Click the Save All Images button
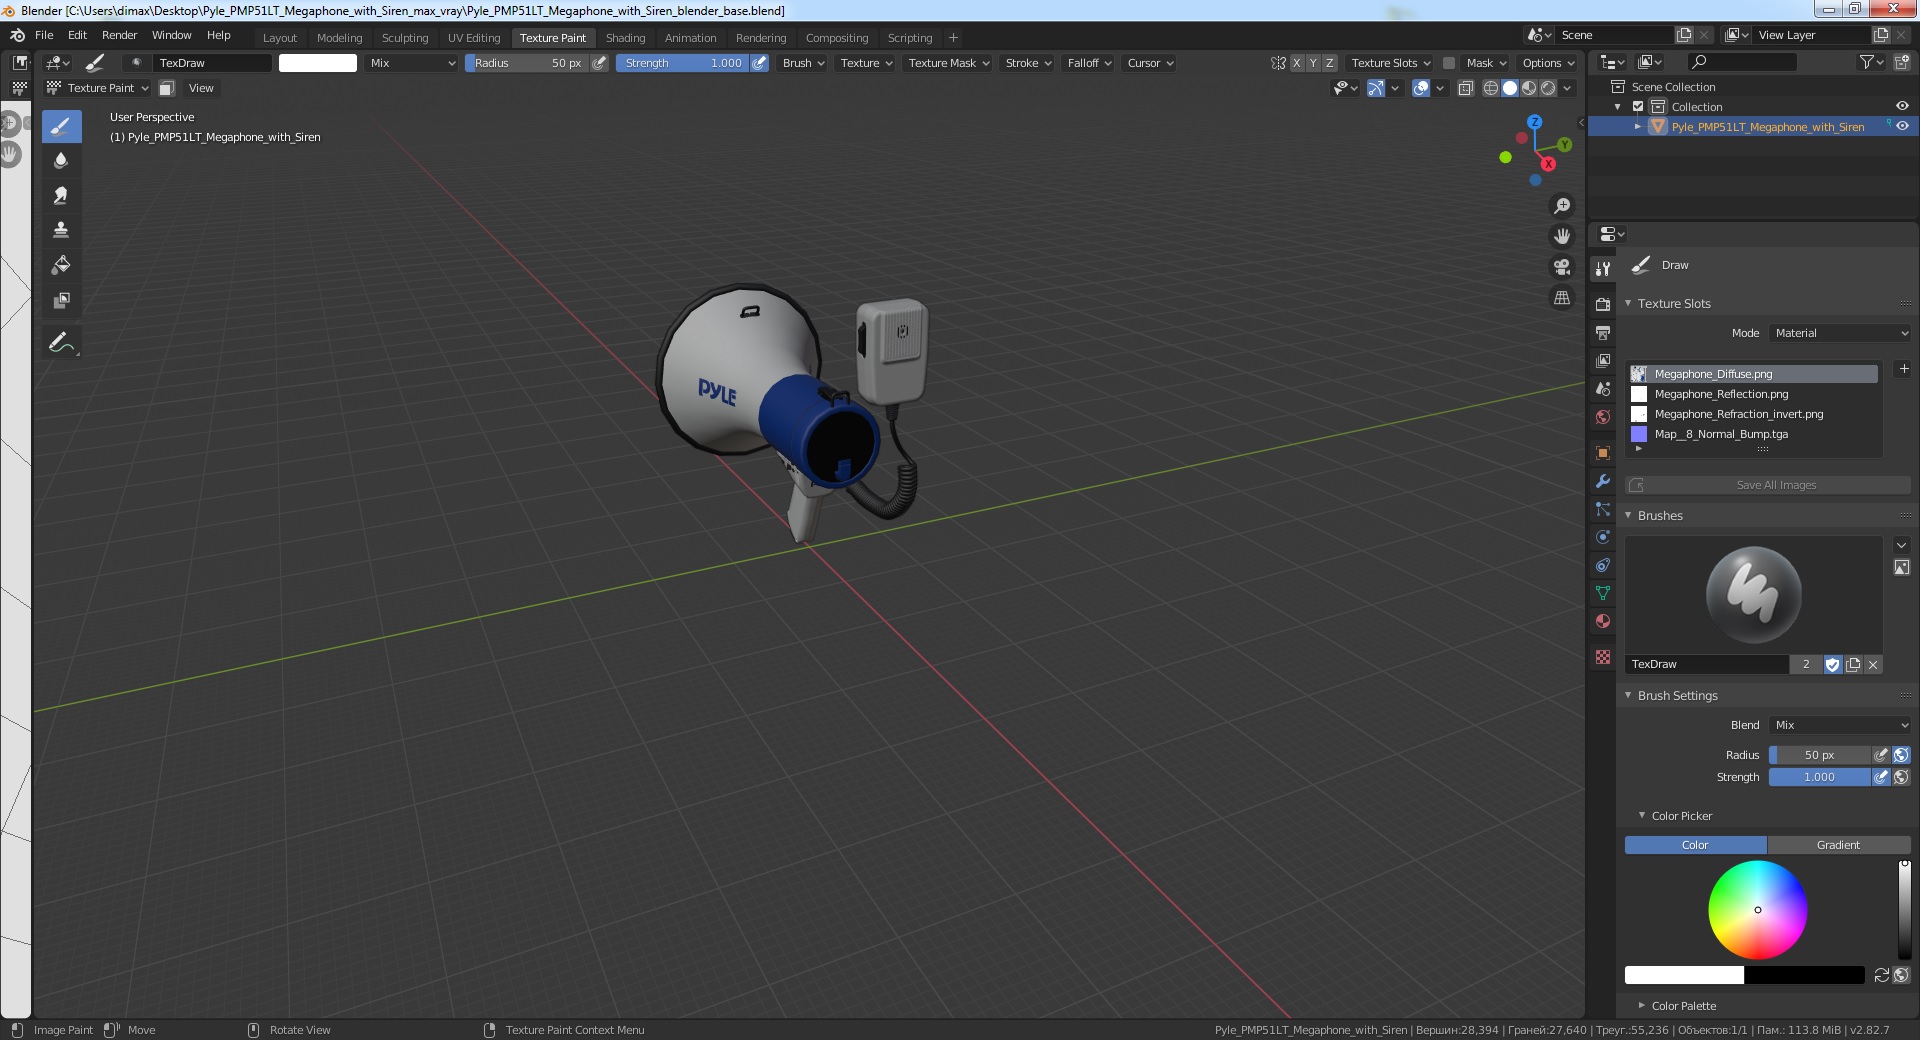 pos(1768,485)
